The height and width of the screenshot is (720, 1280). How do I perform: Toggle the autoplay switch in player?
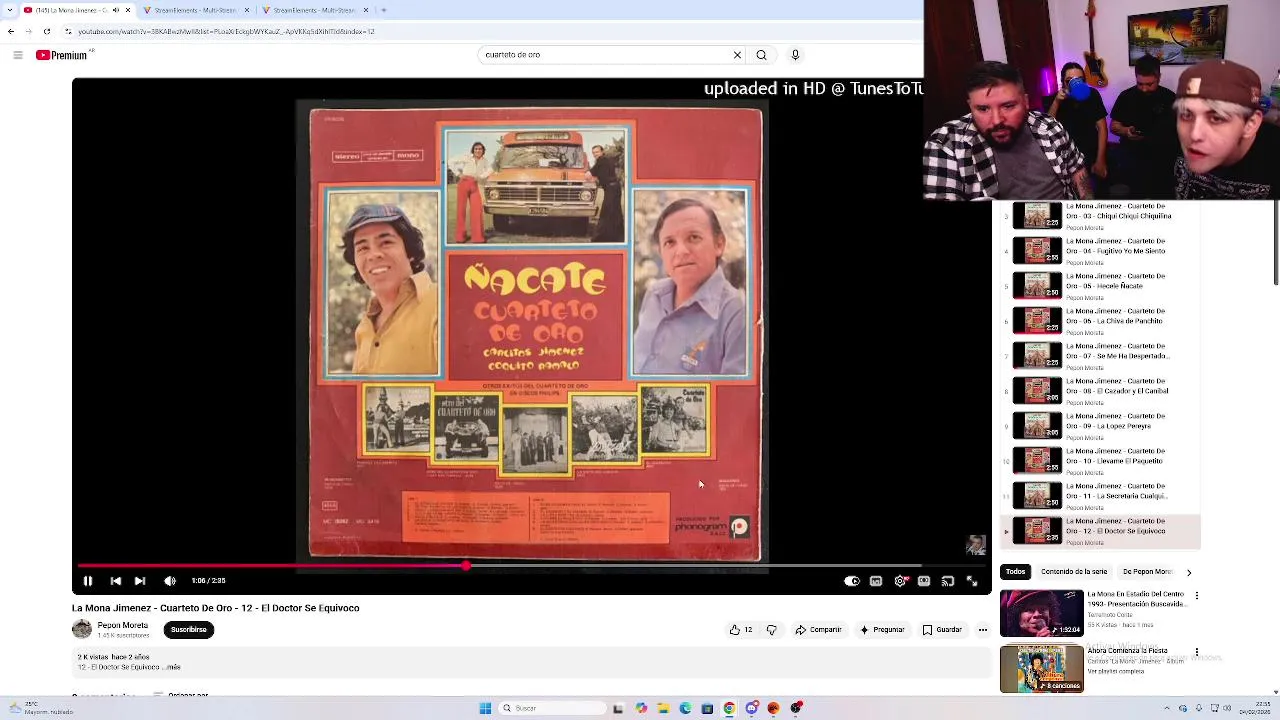point(852,581)
